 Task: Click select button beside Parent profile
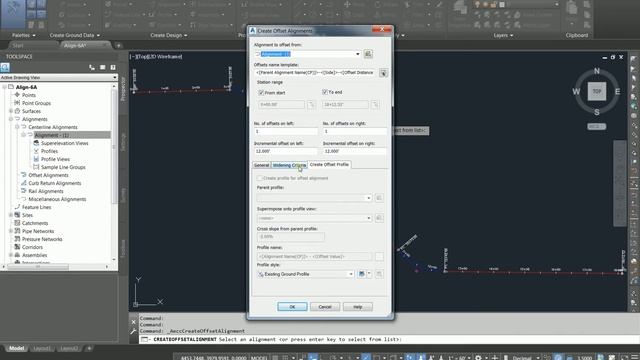point(379,198)
